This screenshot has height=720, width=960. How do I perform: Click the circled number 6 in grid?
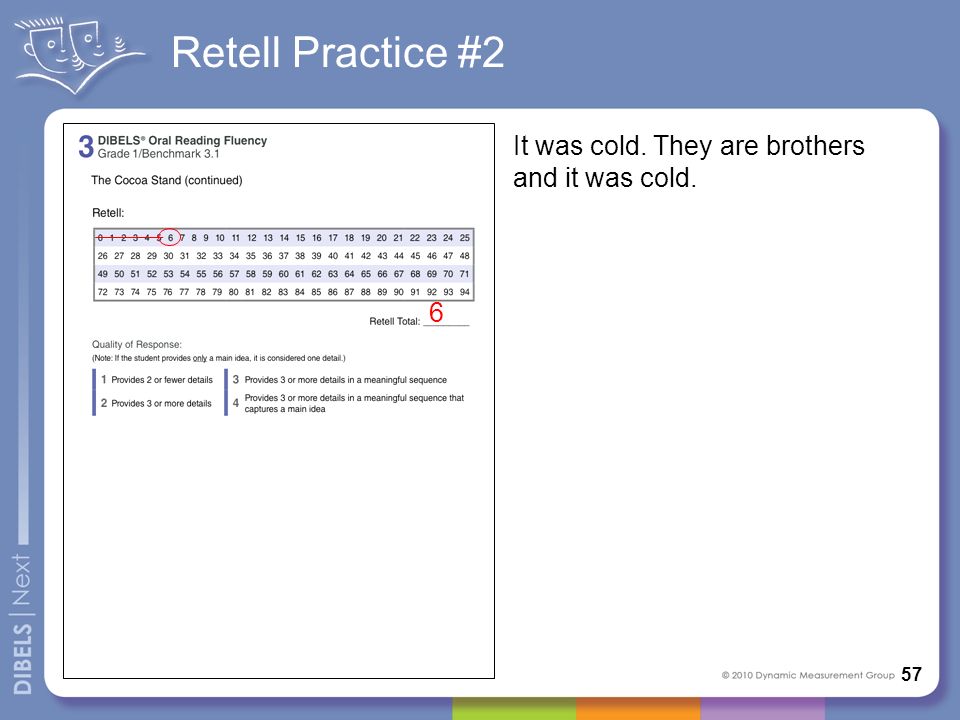(170, 238)
